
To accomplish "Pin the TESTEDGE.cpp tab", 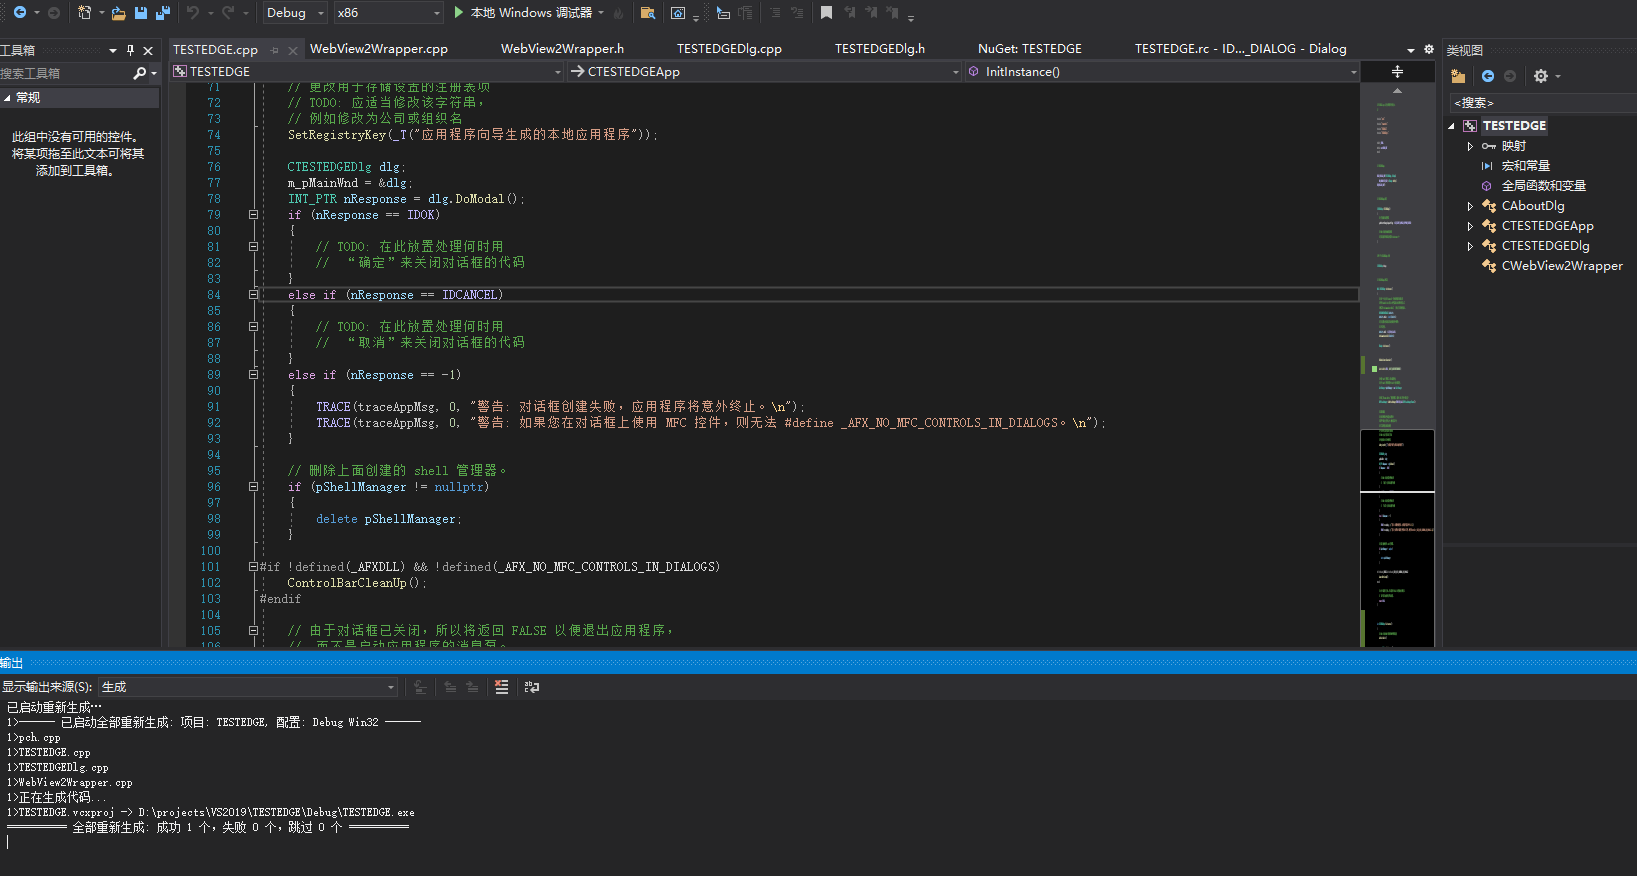I will click(x=274, y=50).
